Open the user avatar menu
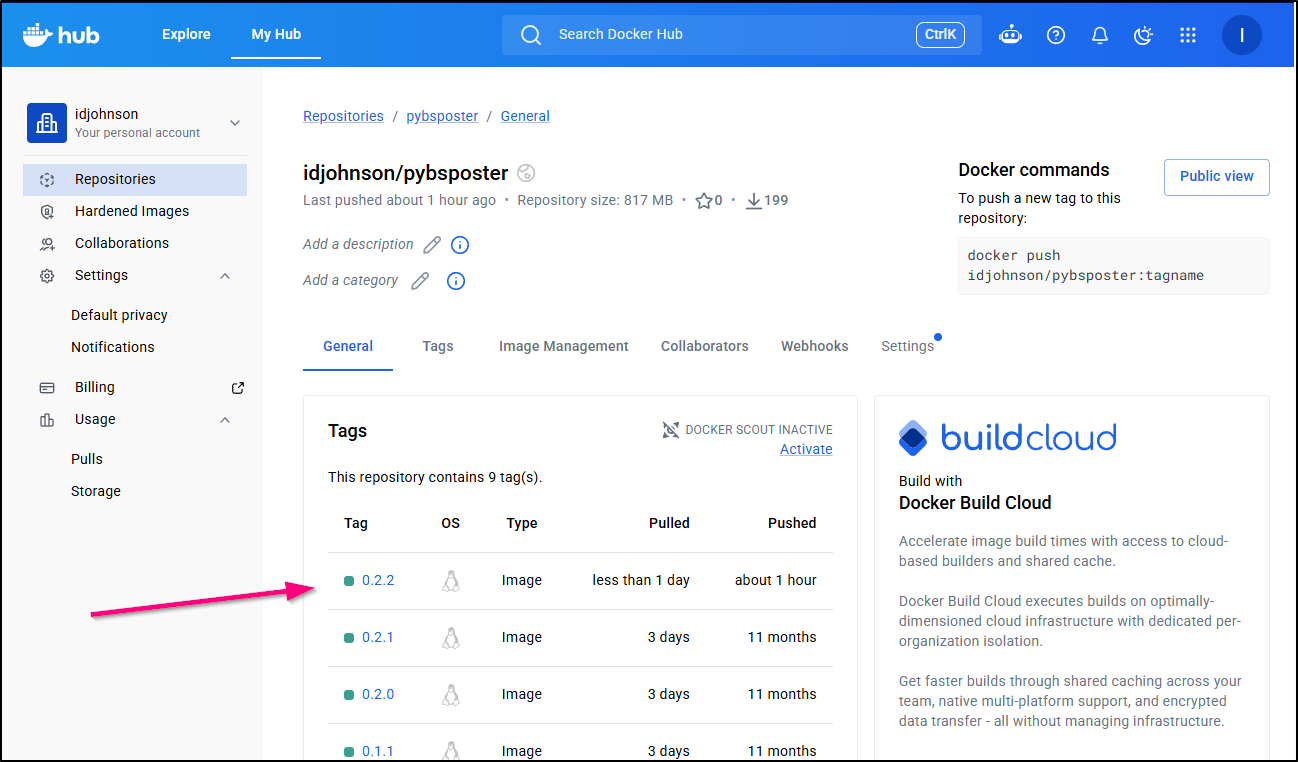1298x762 pixels. tap(1241, 35)
